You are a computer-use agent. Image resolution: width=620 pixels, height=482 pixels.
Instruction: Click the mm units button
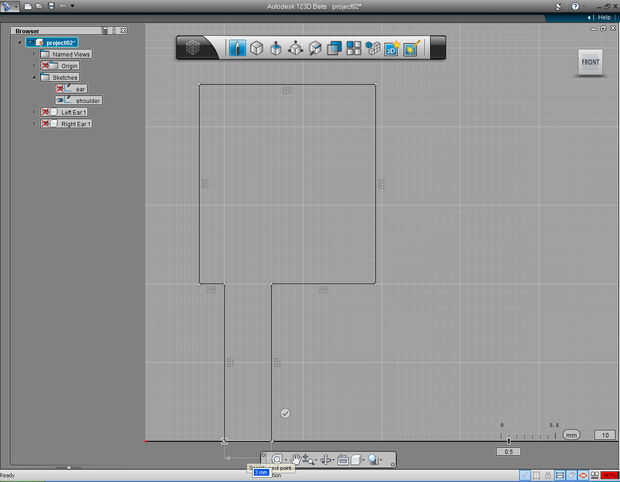tap(571, 435)
